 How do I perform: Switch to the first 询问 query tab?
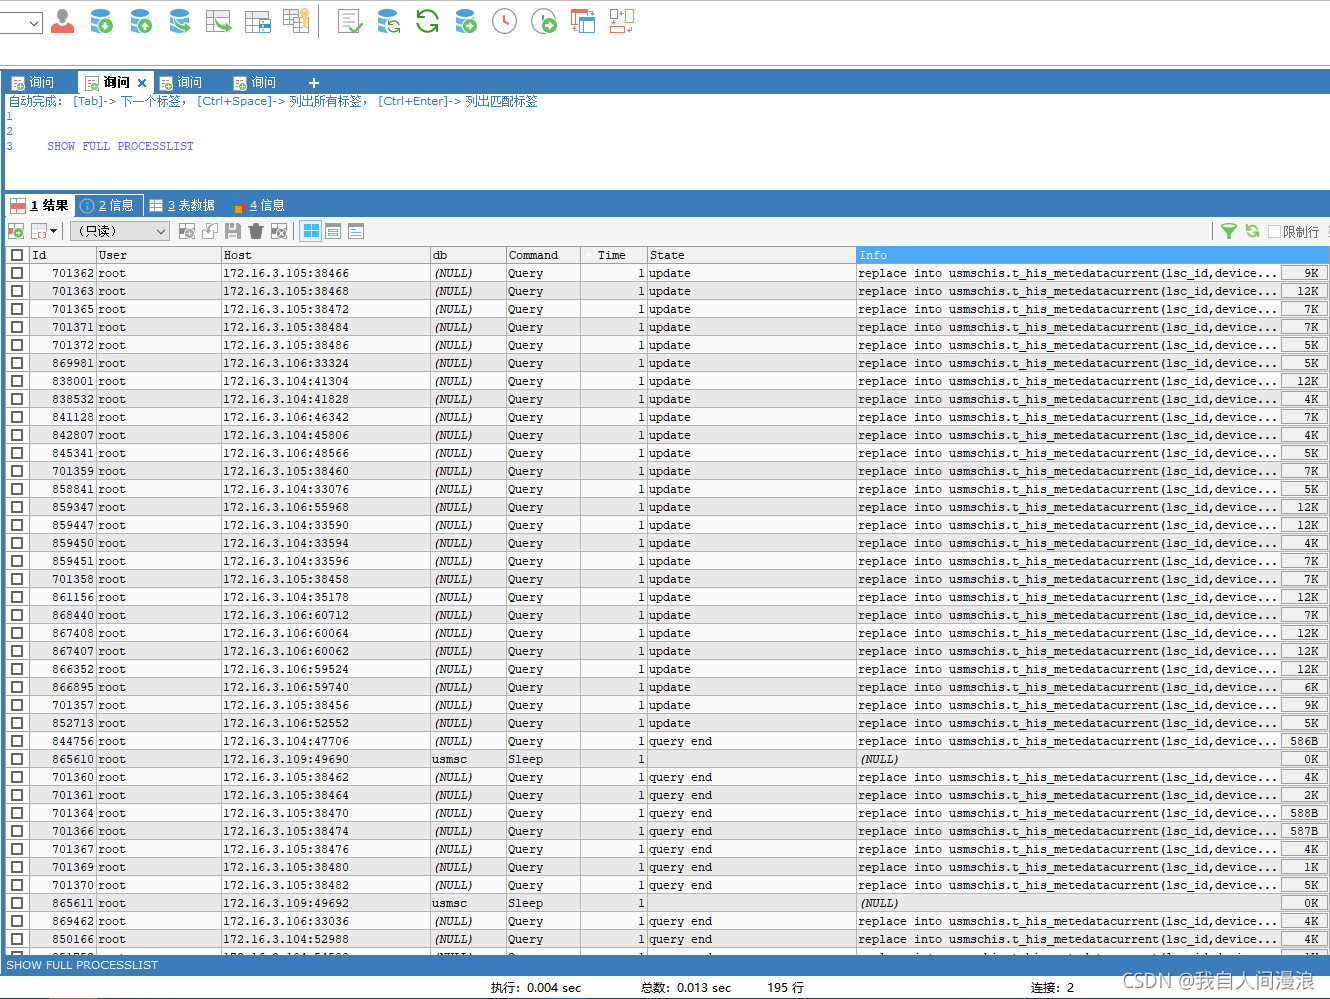(33, 82)
